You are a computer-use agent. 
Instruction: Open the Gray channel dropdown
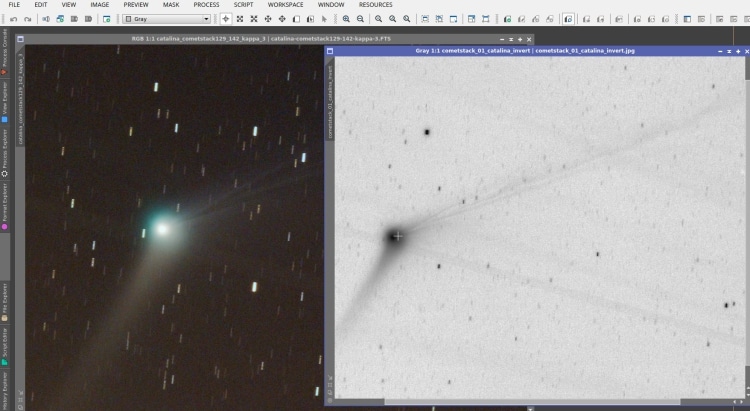(x=166, y=19)
